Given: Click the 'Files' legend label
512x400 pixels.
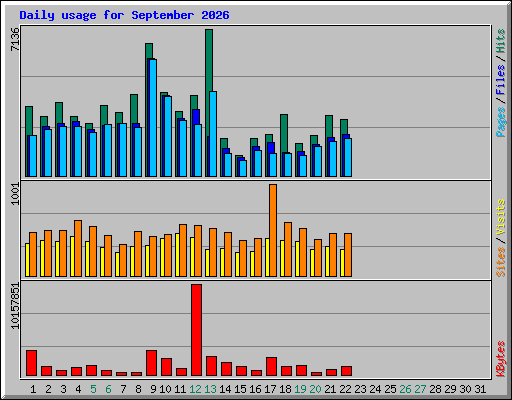Looking at the screenshot, I should 501,79.
